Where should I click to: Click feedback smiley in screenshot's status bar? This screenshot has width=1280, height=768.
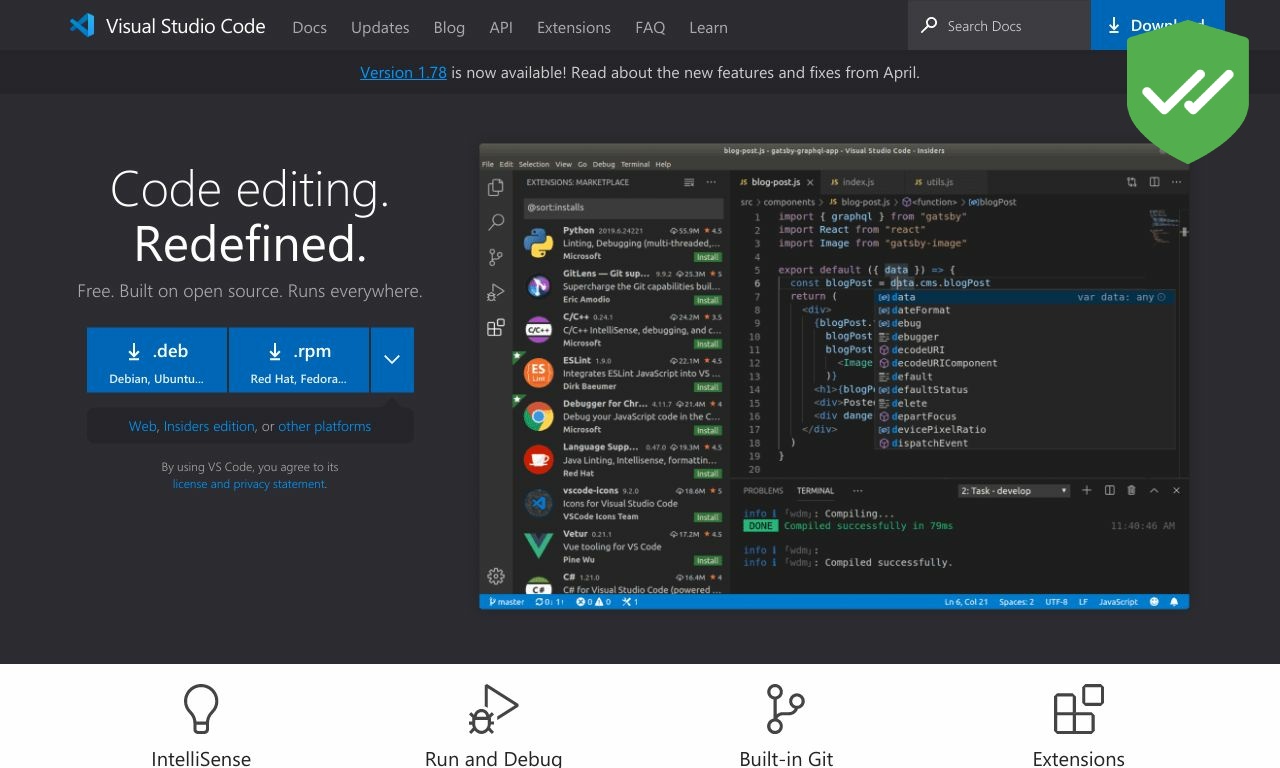pos(1154,602)
